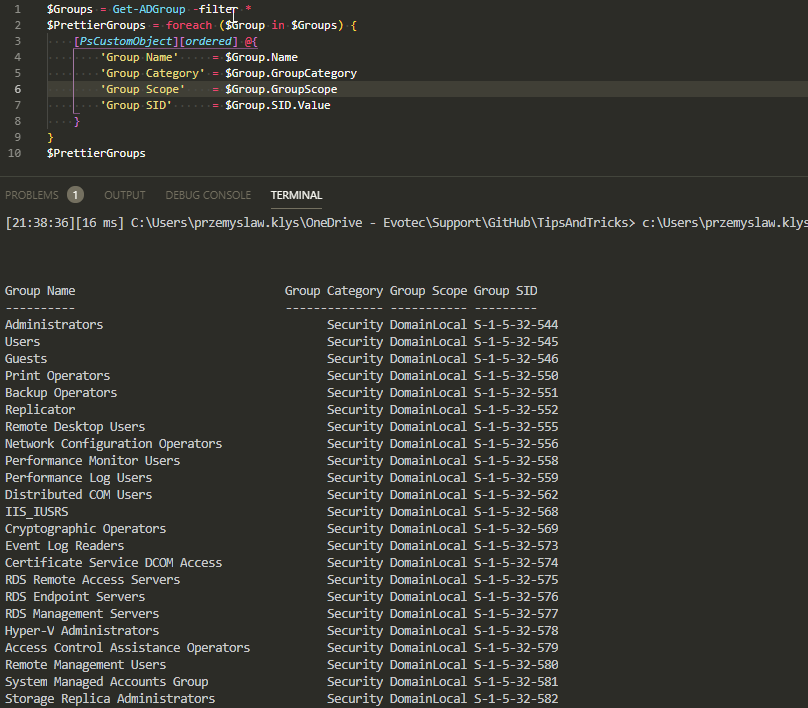The height and width of the screenshot is (708, 808).
Task: Click the 'Group Category' string in code
Action: point(152,73)
